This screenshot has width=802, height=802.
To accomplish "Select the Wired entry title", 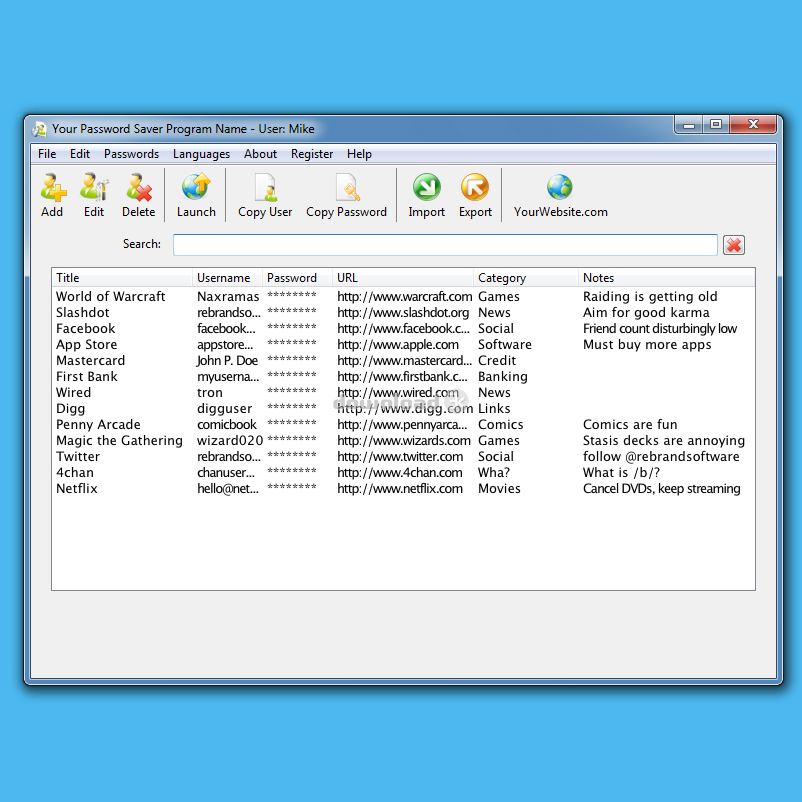I will 73,392.
